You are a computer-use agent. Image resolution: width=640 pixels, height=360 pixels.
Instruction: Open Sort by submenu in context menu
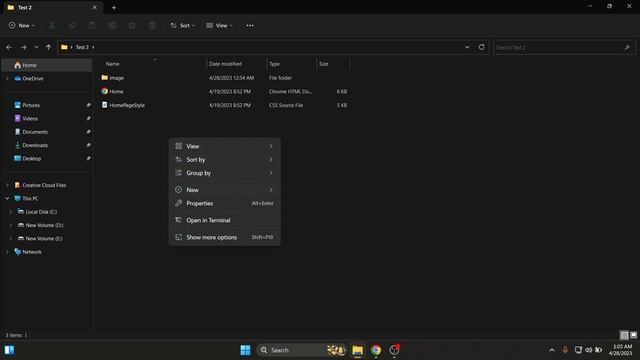click(x=224, y=160)
